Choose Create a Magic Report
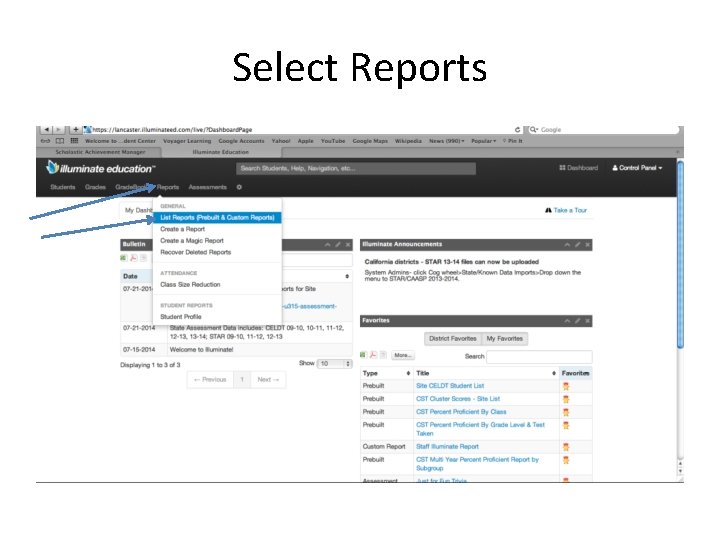Image resolution: width=720 pixels, height=540 pixels. pos(191,241)
